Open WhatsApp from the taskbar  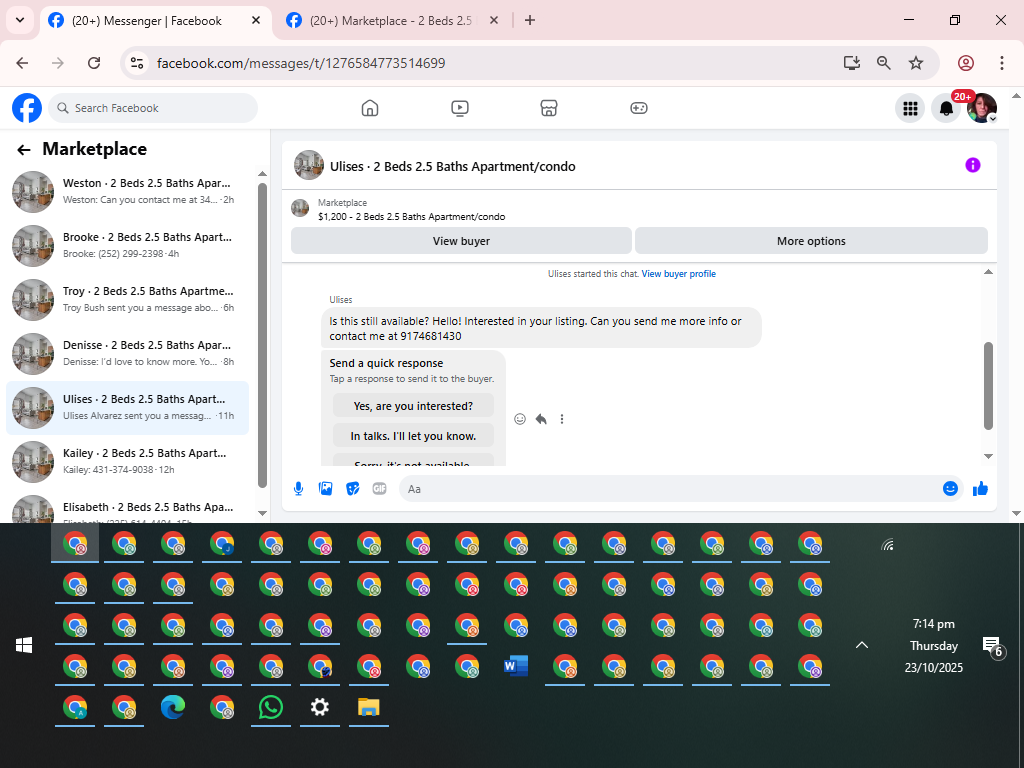(271, 707)
